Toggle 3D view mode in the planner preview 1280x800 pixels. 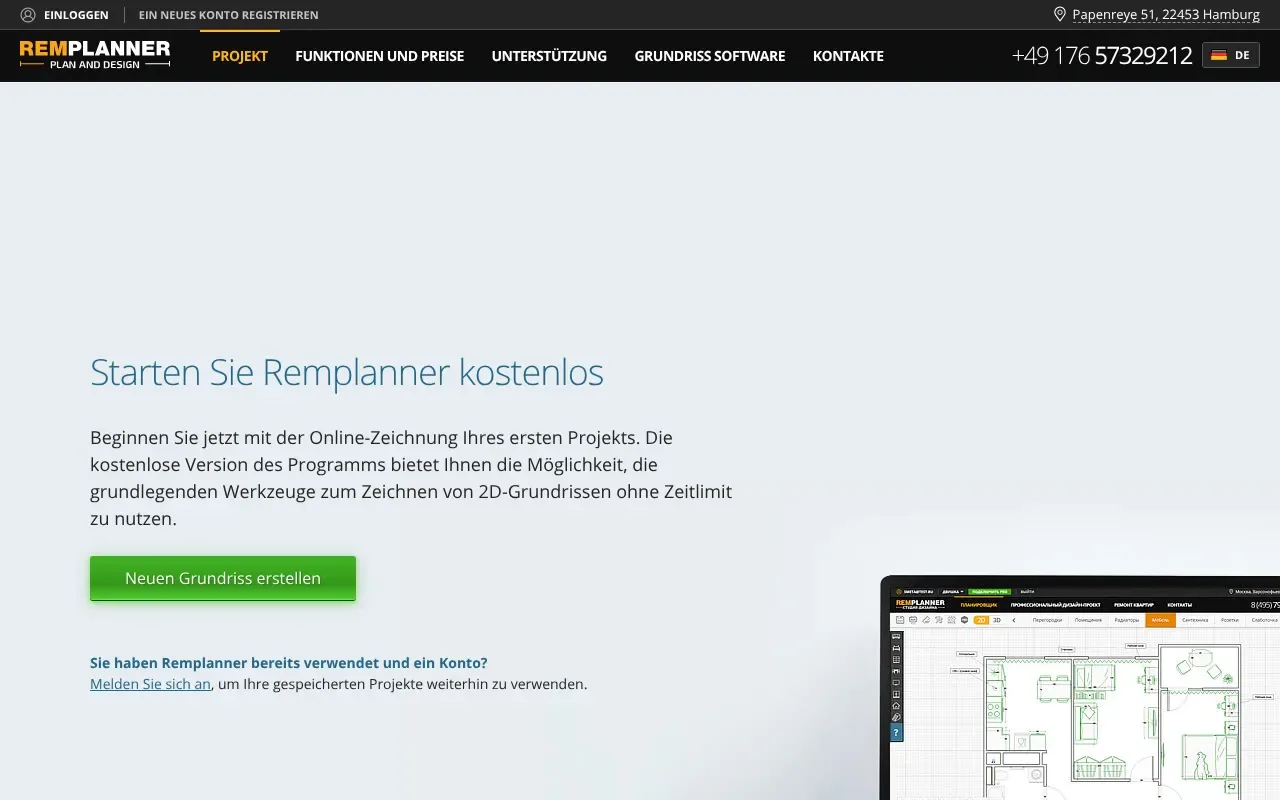coord(996,620)
